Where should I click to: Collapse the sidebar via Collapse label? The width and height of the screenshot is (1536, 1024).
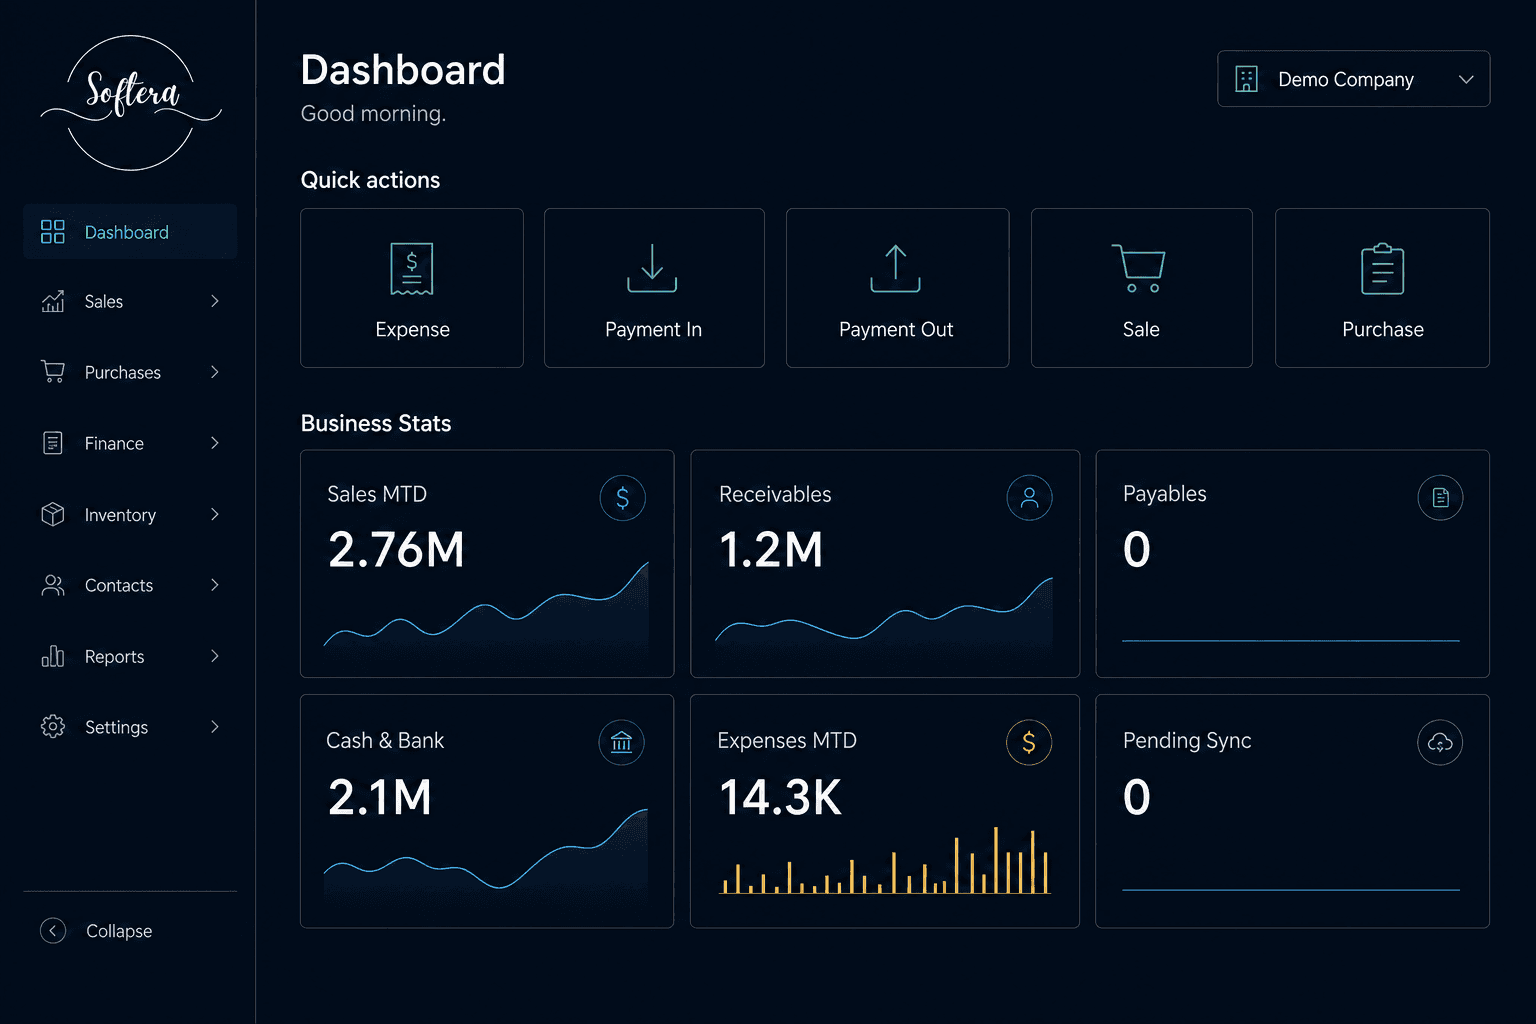click(x=119, y=931)
